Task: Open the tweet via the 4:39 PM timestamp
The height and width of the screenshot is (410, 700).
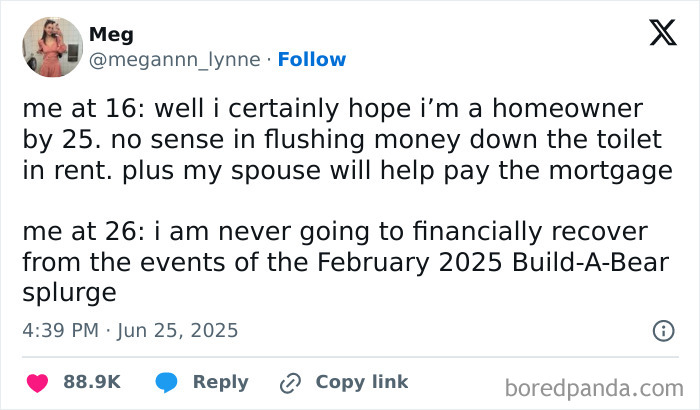Action: (60, 331)
